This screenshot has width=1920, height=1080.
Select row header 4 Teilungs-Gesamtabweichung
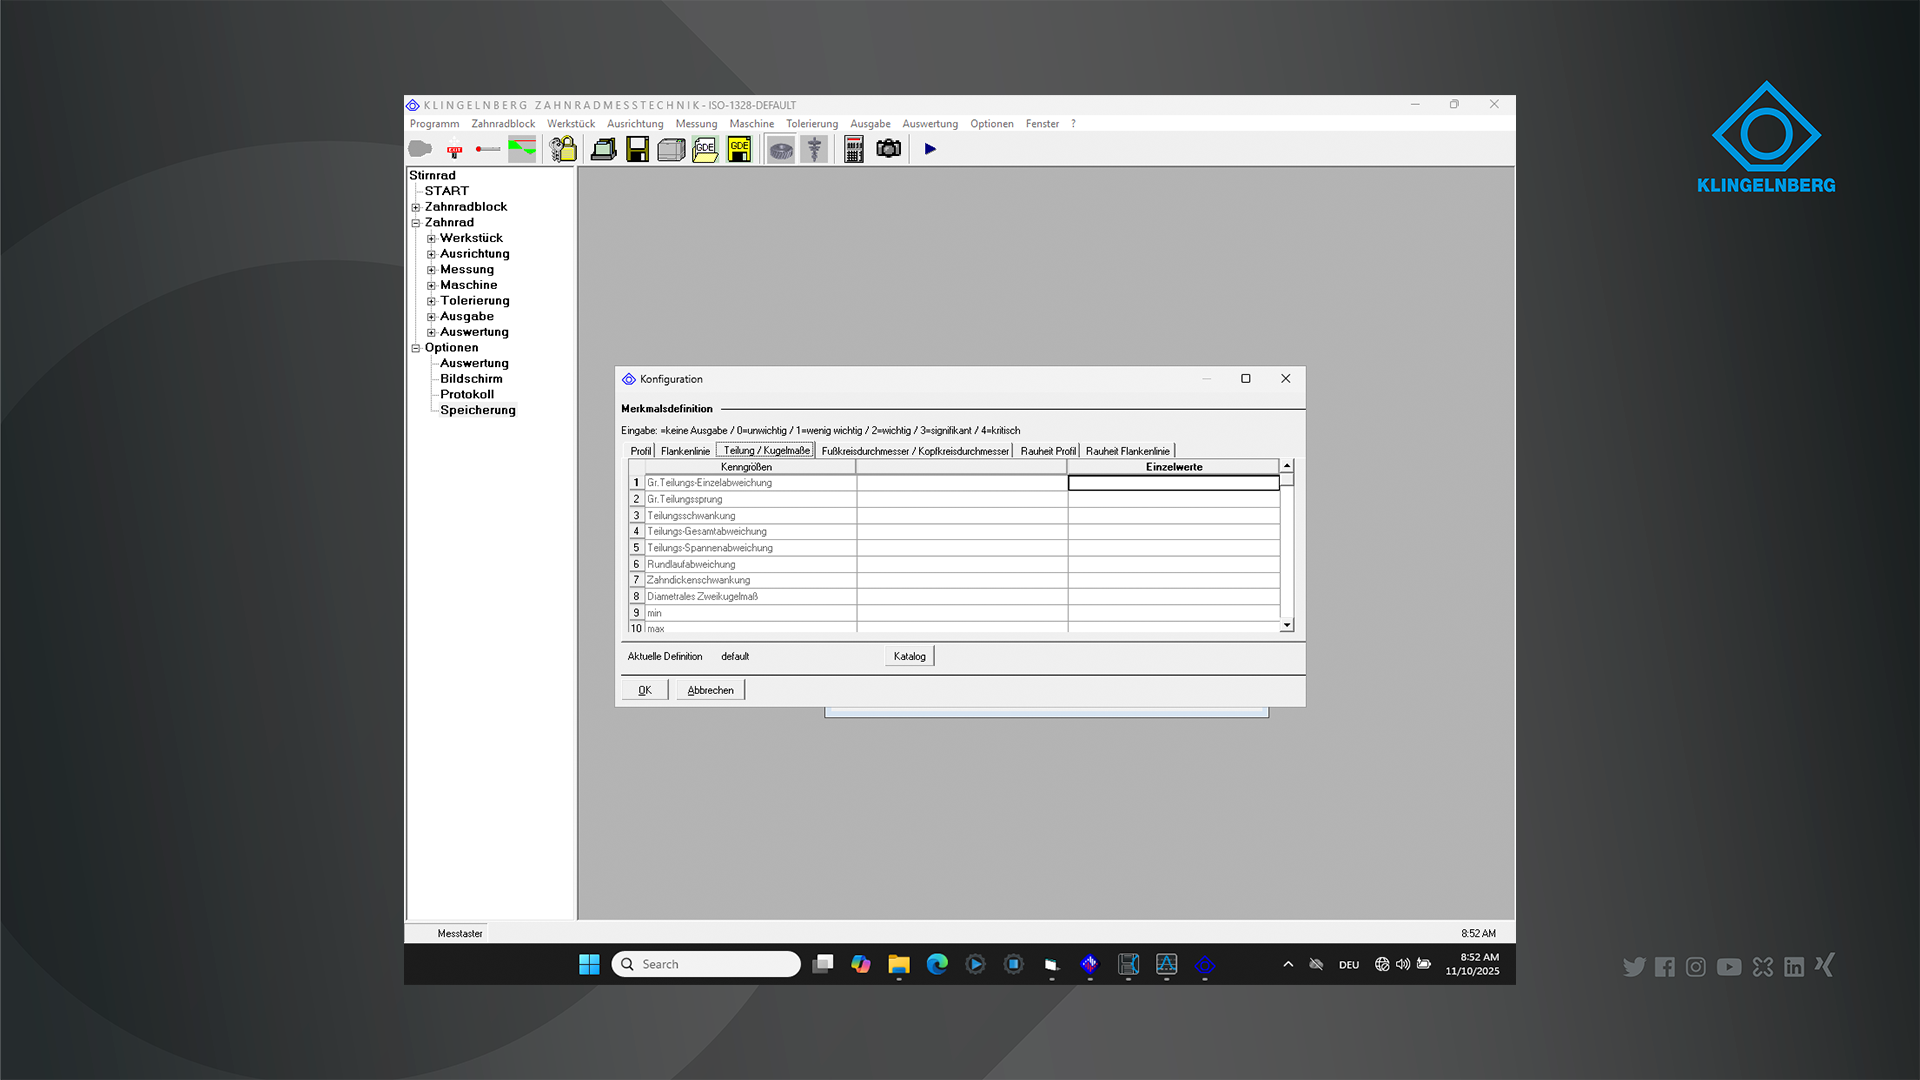pos(636,532)
